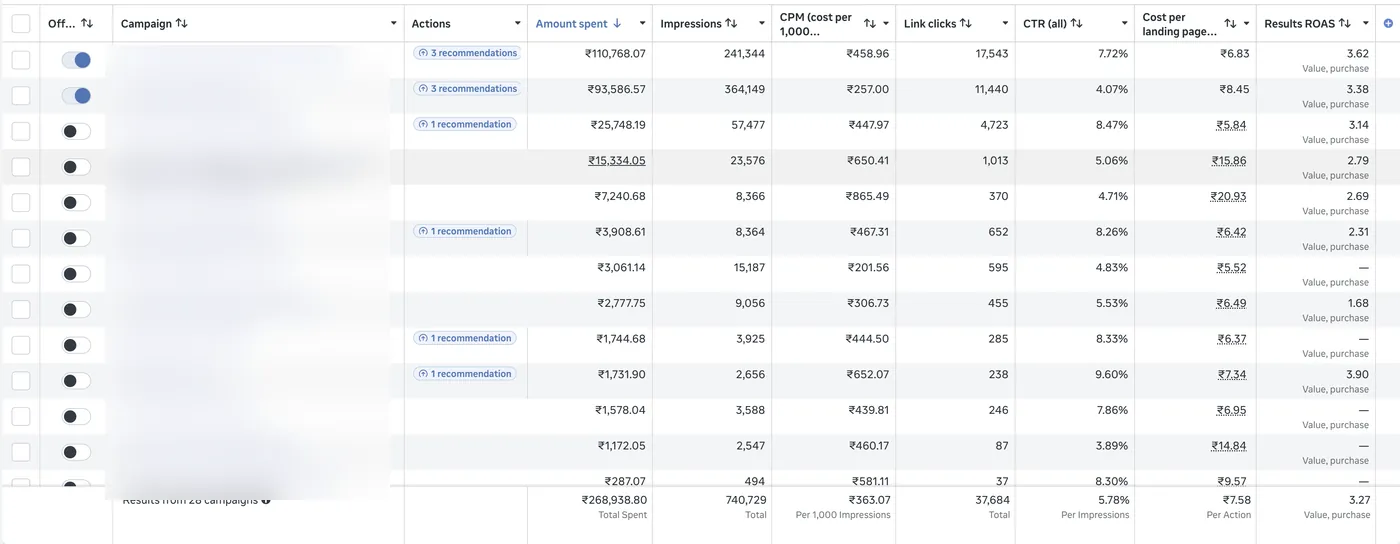Viewport: 1400px width, 544px height.
Task: Click the ₹865.49 CPM value
Action: [x=867, y=196]
